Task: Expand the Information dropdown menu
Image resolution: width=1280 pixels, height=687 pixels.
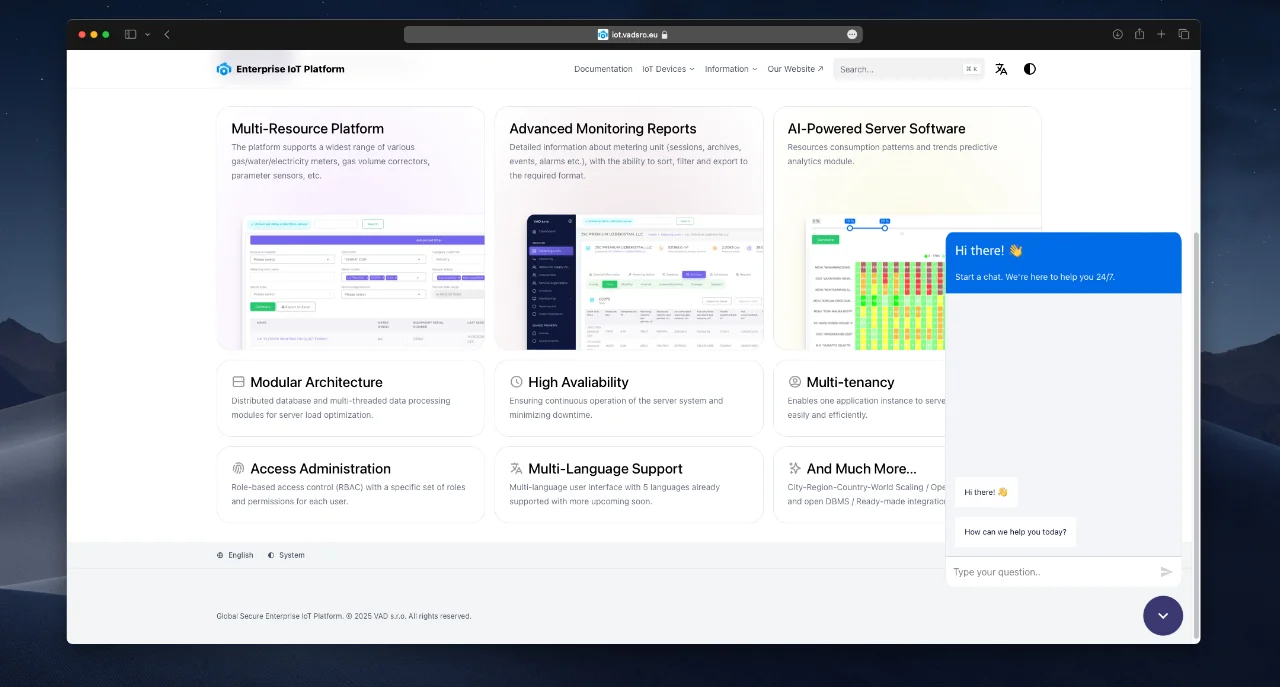Action: click(730, 69)
